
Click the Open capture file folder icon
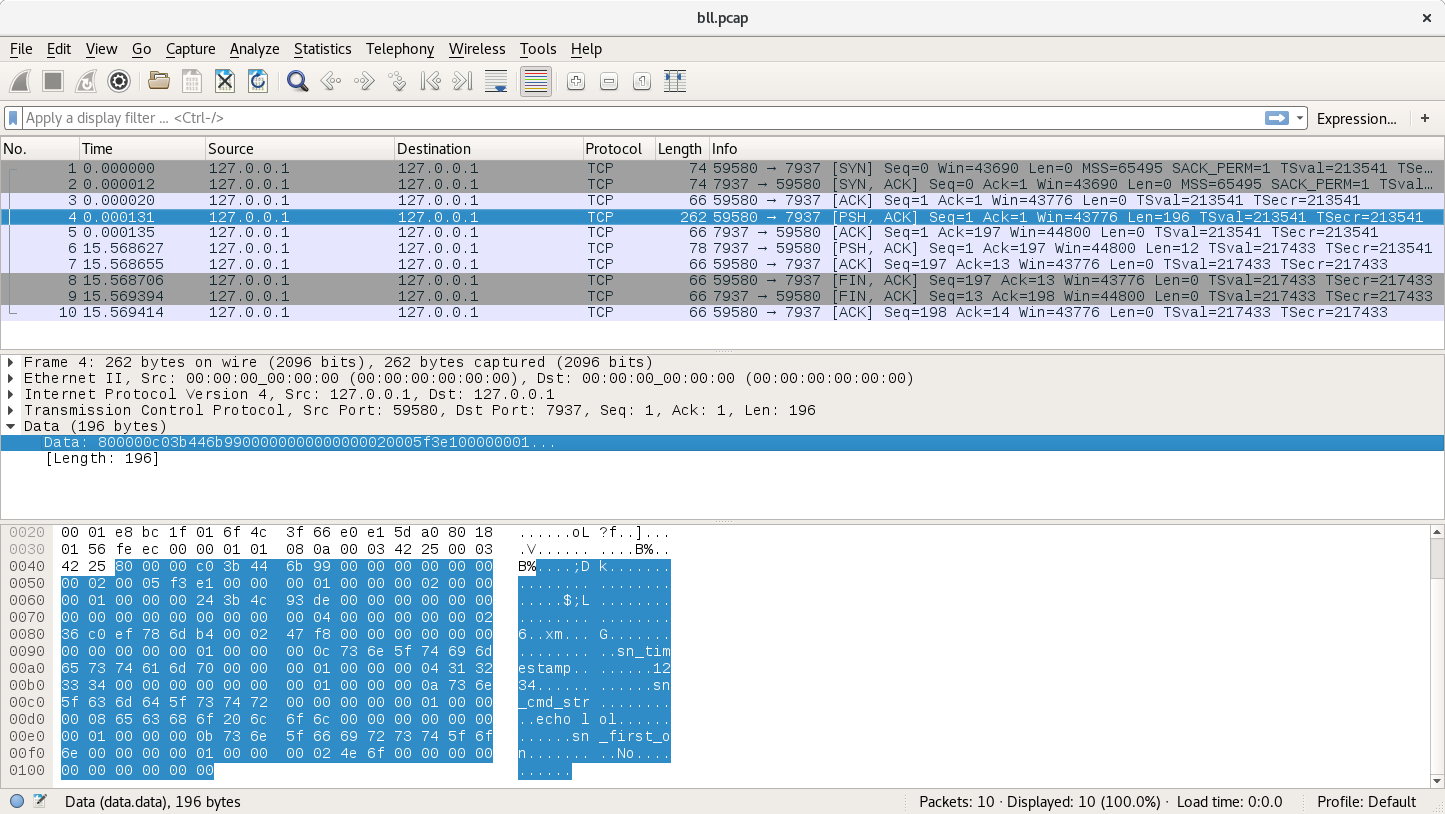pyautogui.click(x=158, y=82)
